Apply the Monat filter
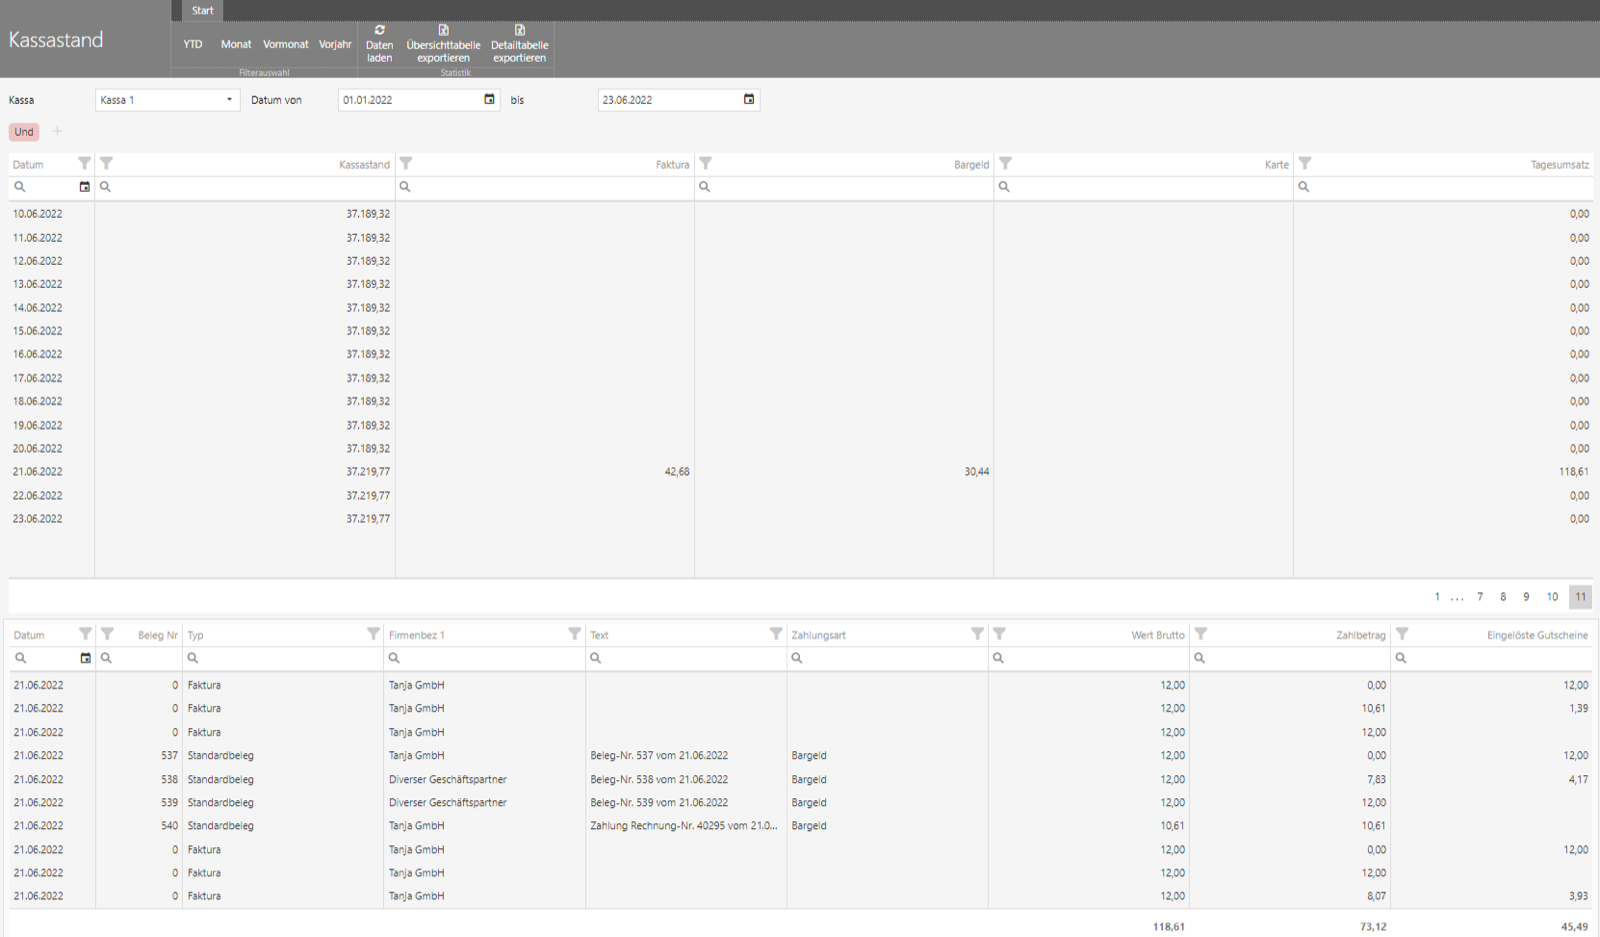The height and width of the screenshot is (937, 1600). pyautogui.click(x=236, y=44)
